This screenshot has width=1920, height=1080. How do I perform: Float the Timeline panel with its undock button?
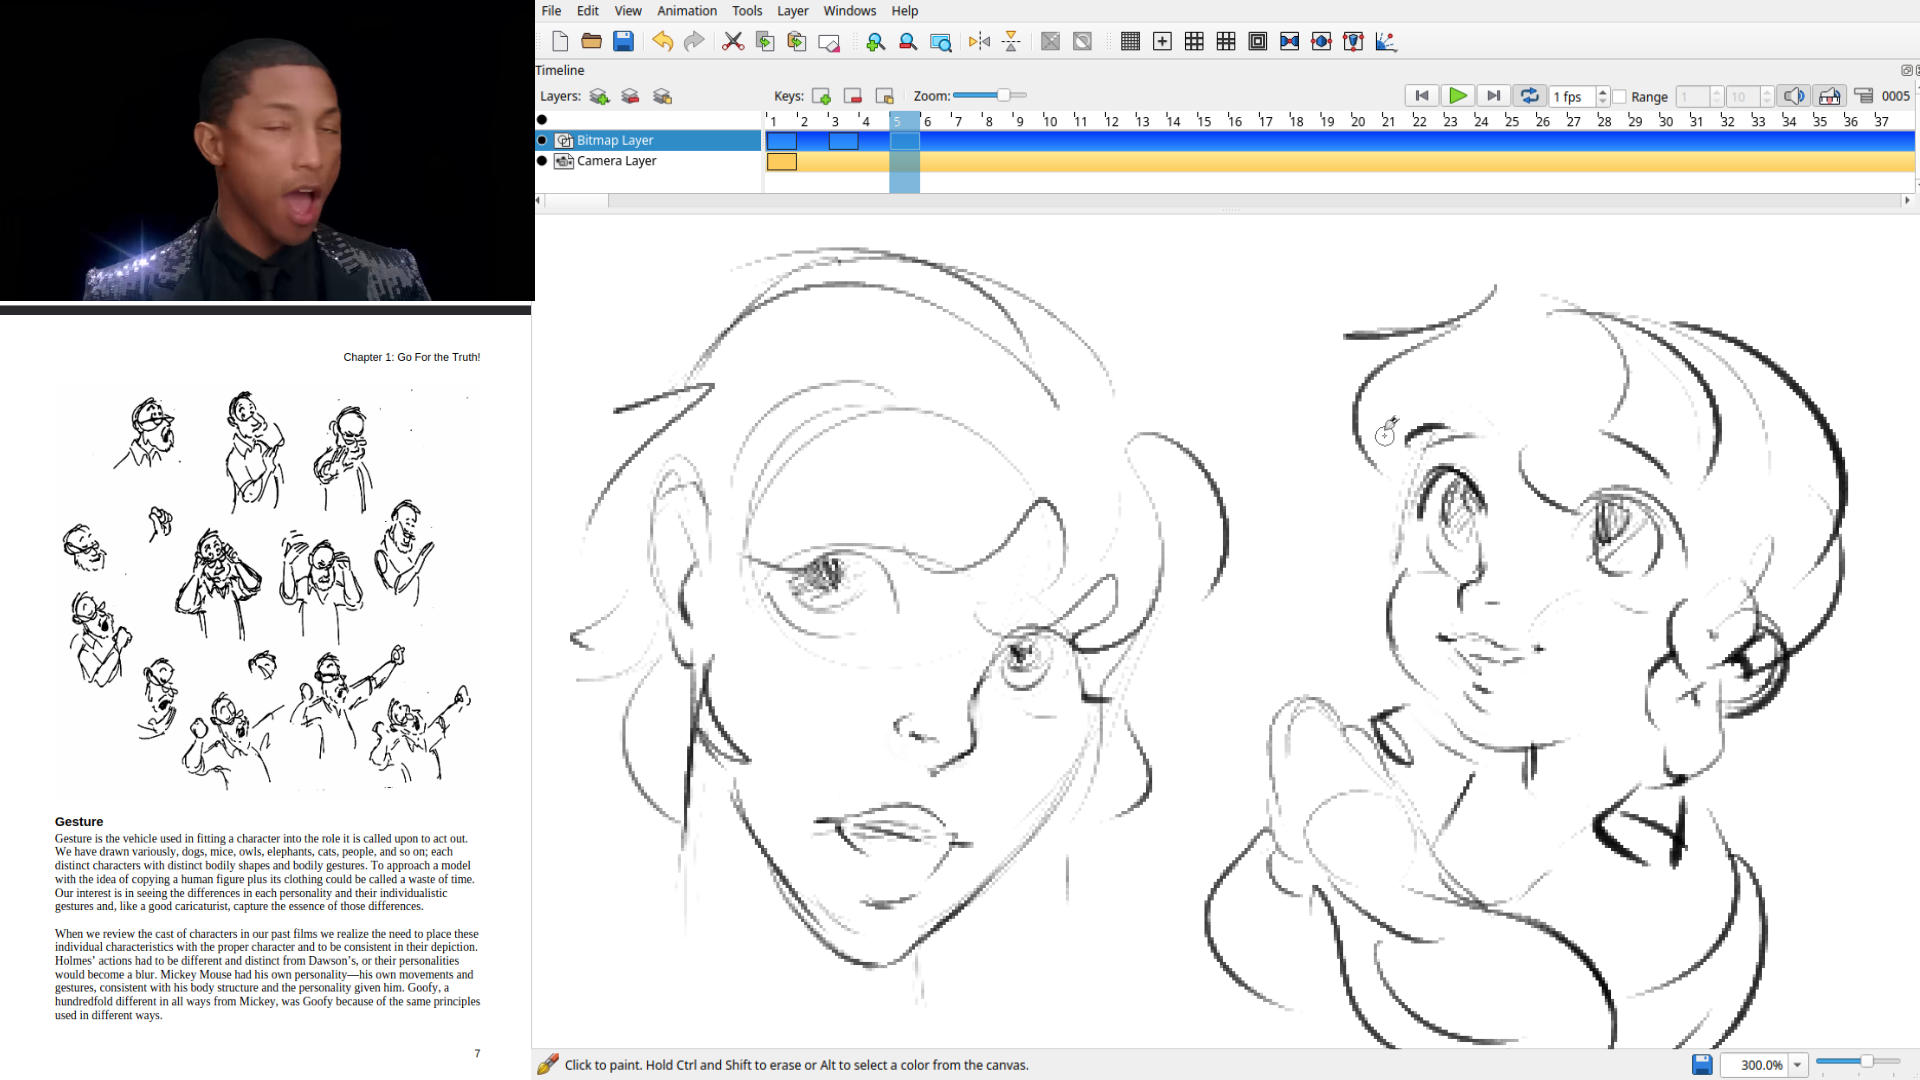point(1906,70)
